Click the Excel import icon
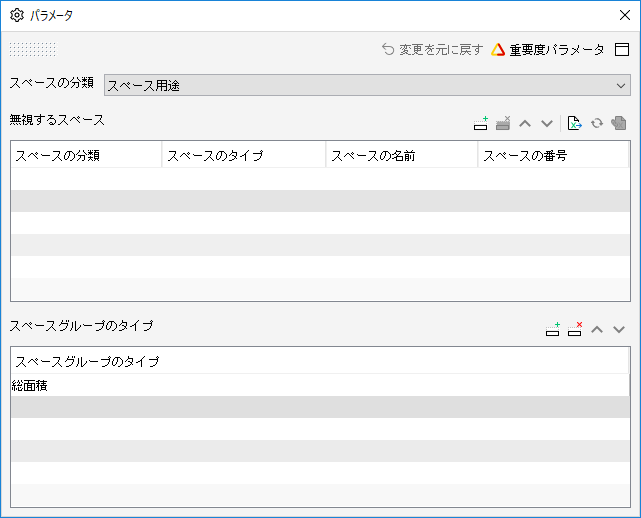Image resolution: width=641 pixels, height=518 pixels. (574, 123)
